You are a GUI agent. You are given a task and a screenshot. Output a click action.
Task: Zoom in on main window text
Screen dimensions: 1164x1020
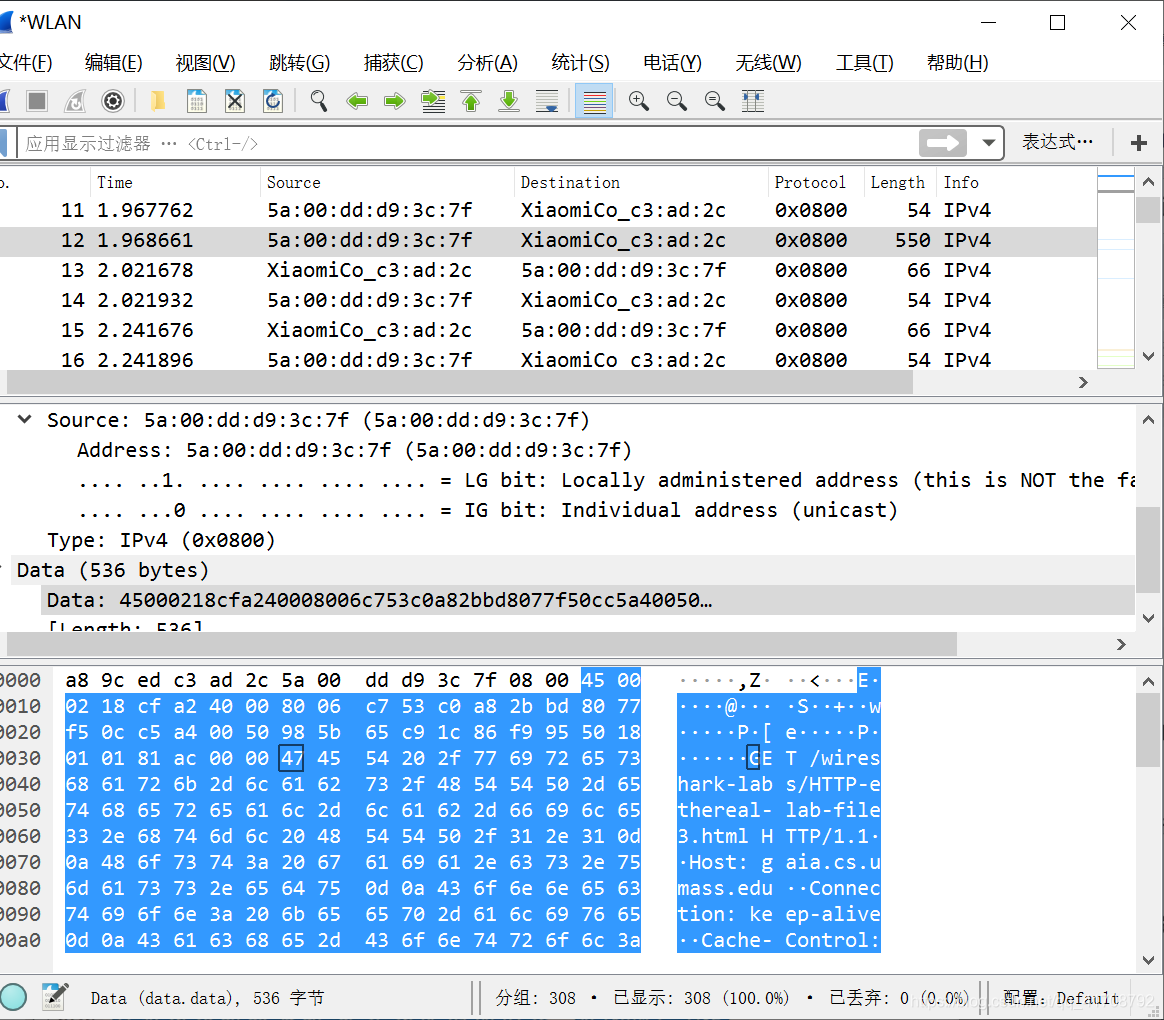pyautogui.click(x=638, y=101)
